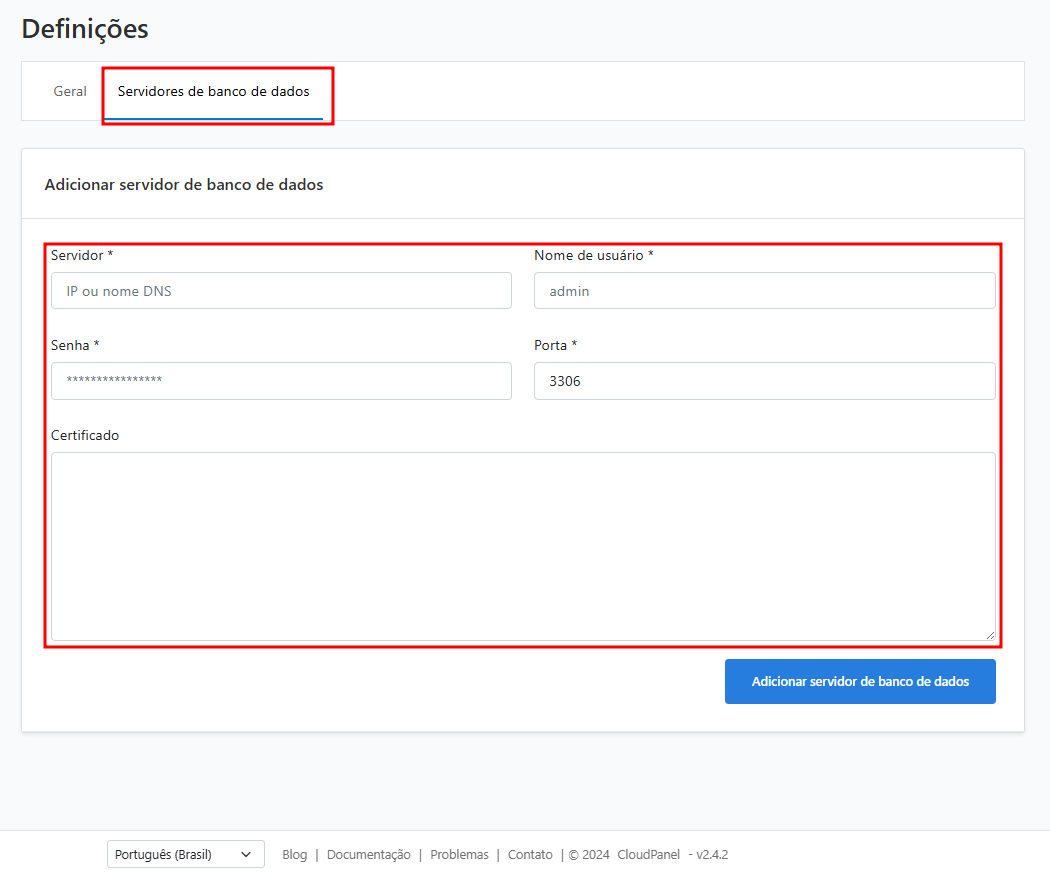The image size is (1050, 872).
Task: Open the Problemas footer link
Action: [x=459, y=854]
